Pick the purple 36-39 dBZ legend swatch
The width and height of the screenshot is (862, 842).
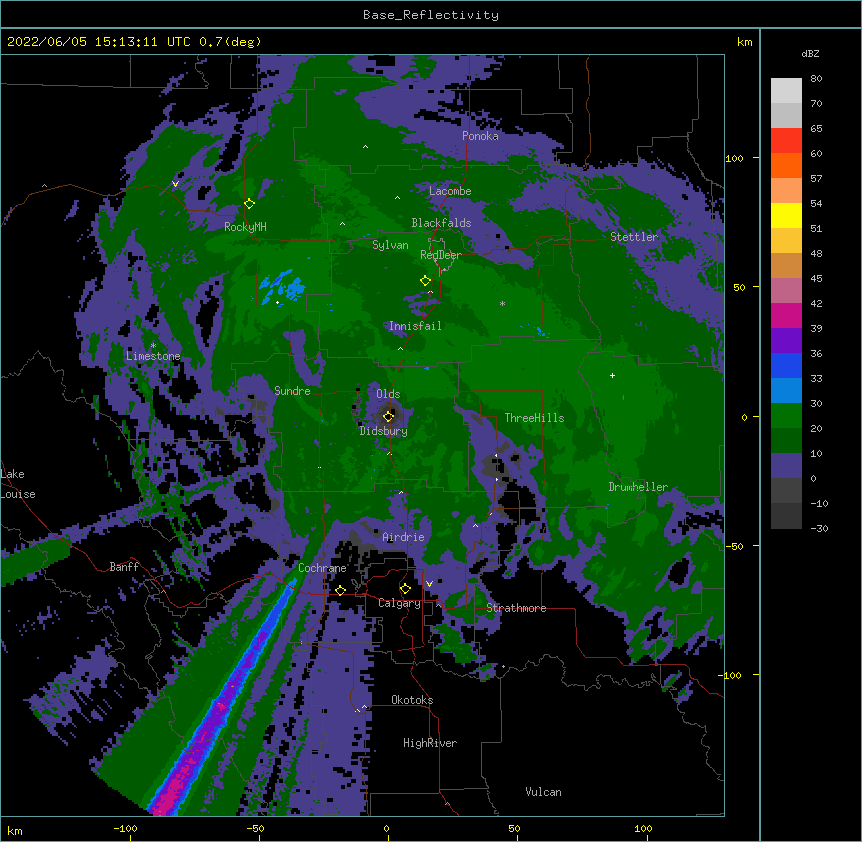pos(786,340)
